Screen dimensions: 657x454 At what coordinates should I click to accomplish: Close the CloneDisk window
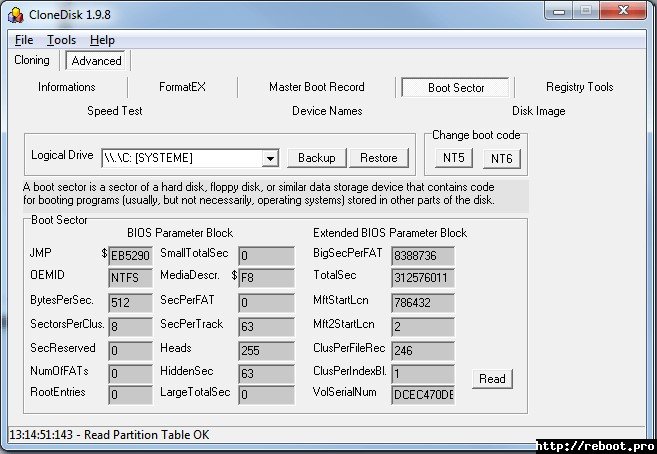pyautogui.click(x=623, y=11)
